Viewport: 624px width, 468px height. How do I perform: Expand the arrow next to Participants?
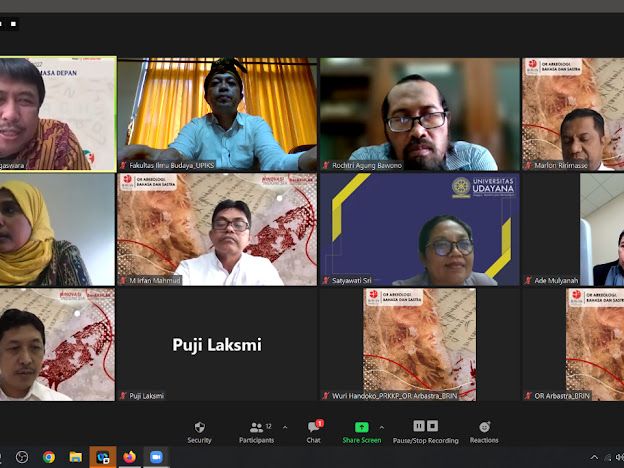click(x=285, y=426)
